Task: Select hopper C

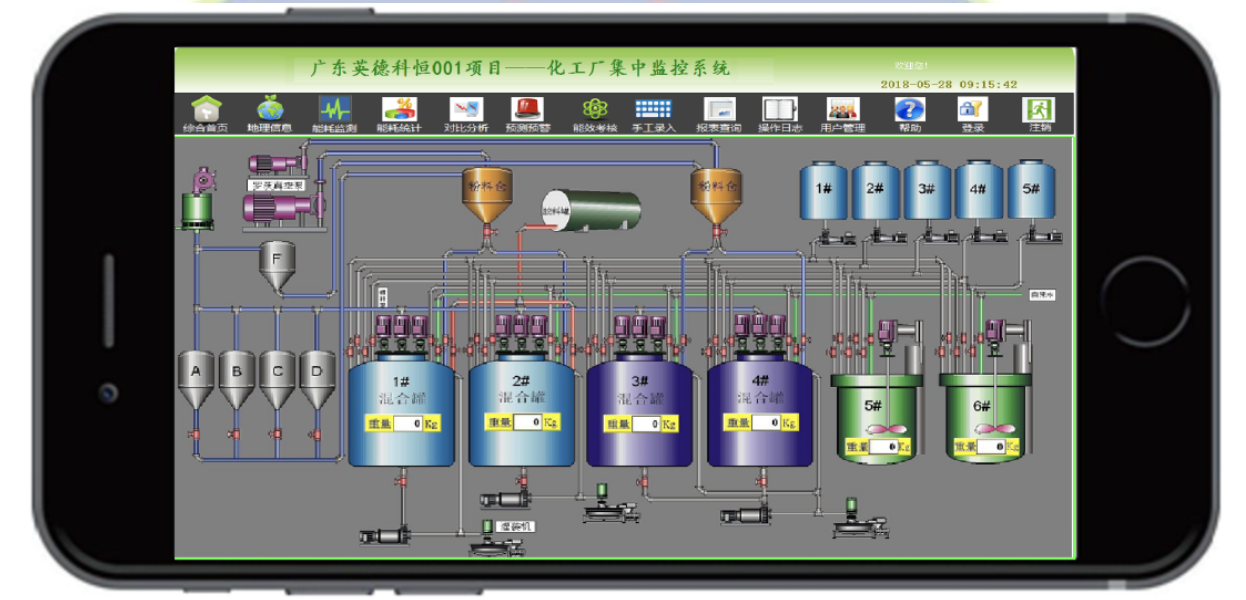Action: 277,380
